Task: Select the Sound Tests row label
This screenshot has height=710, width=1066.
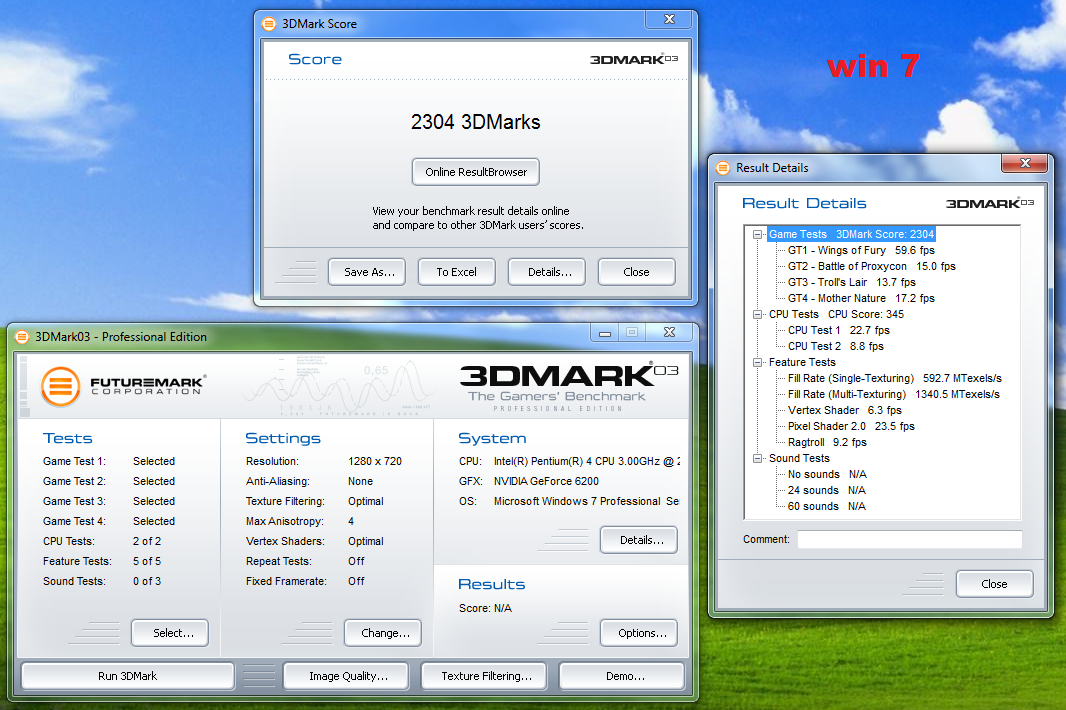Action: (800, 458)
